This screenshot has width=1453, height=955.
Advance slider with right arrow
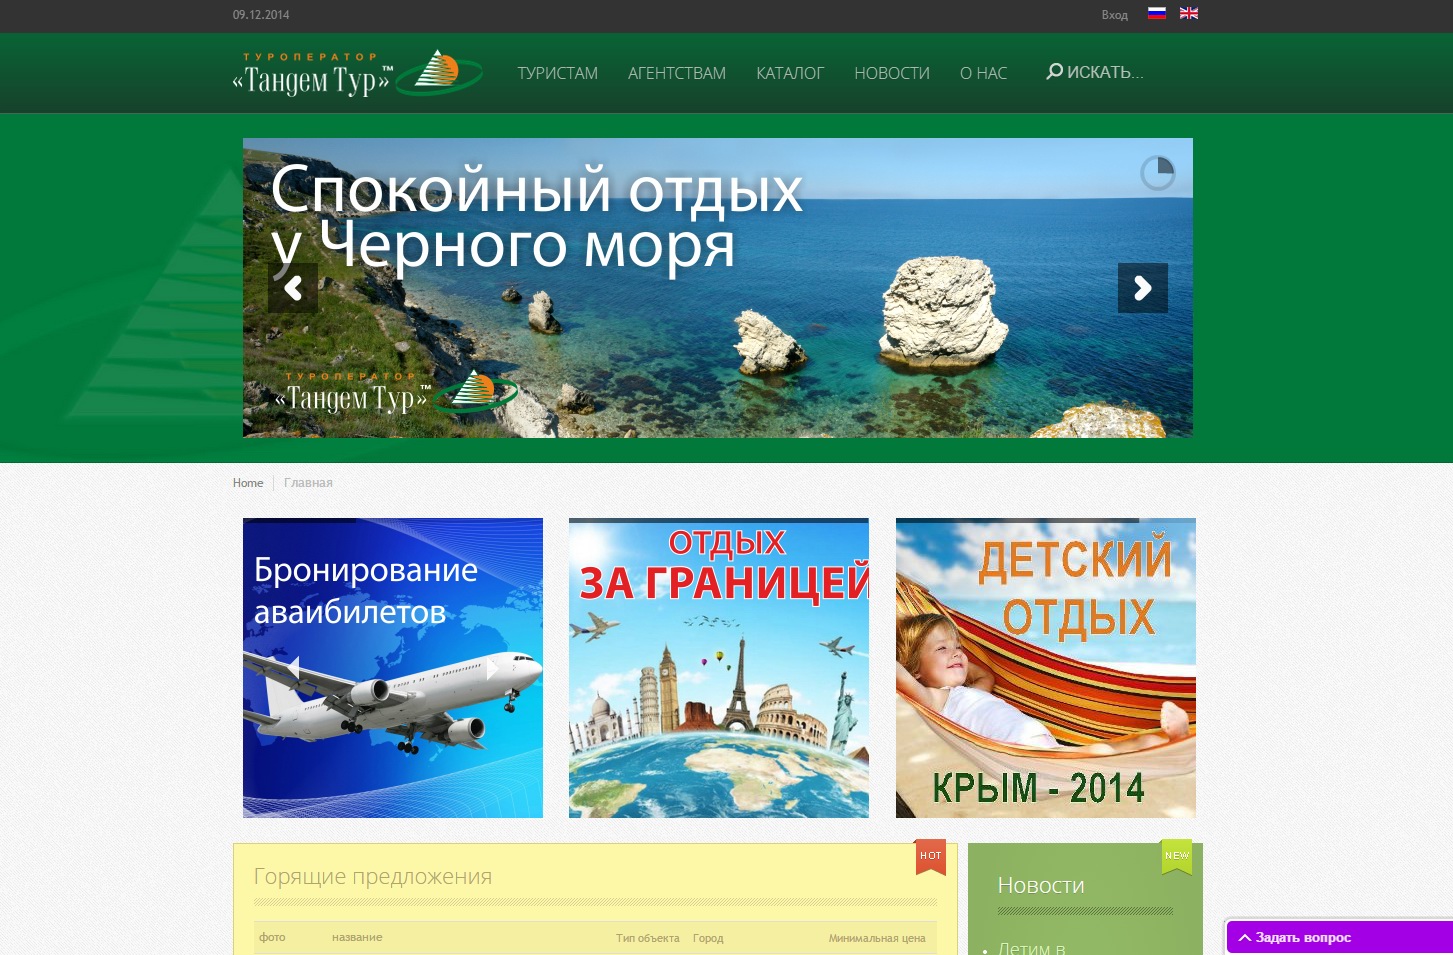pyautogui.click(x=1142, y=288)
